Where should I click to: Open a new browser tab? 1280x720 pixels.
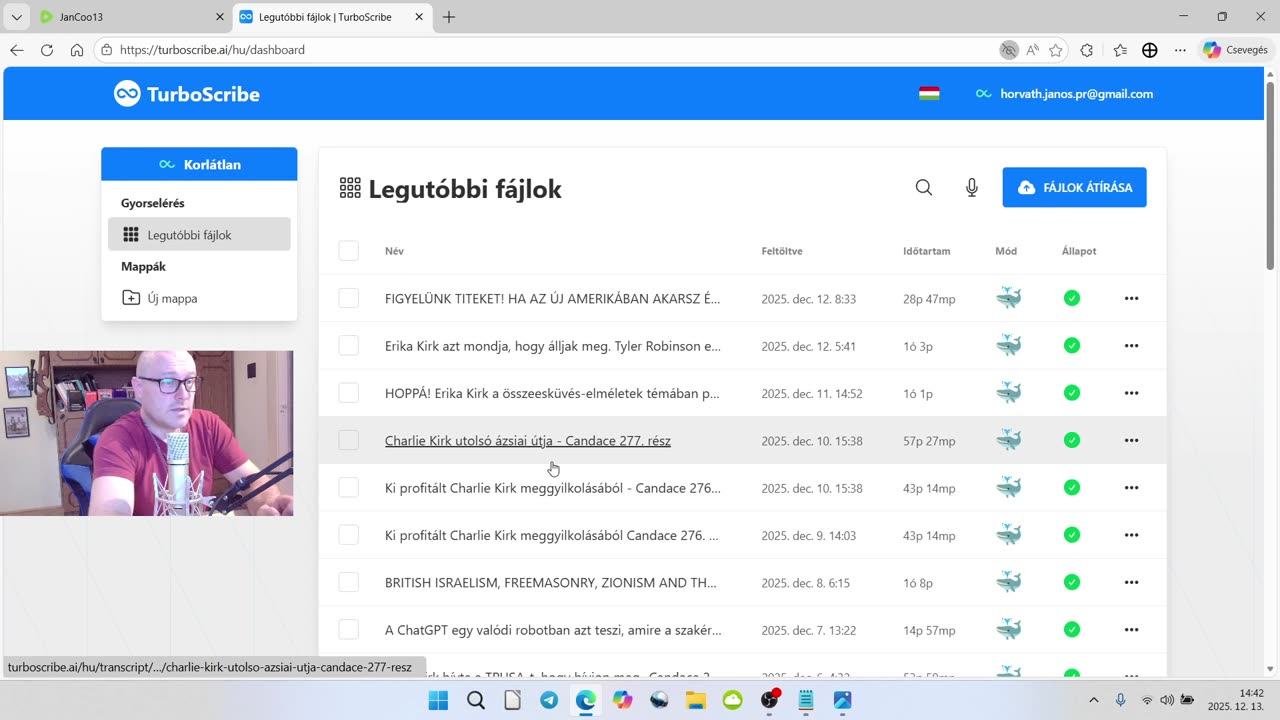point(449,17)
